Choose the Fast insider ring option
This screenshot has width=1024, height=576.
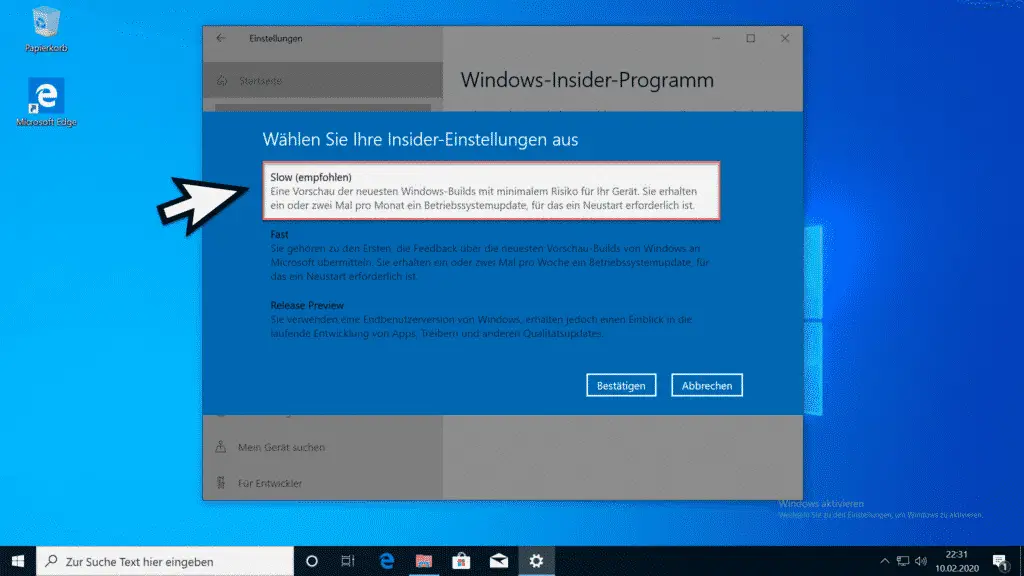(490, 255)
